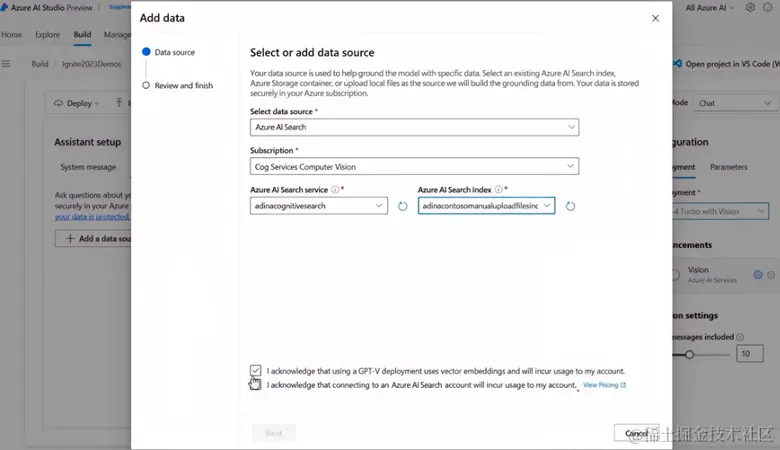Viewport: 780px width, 450px height.
Task: Select the Review and finish step
Action: 183,86
